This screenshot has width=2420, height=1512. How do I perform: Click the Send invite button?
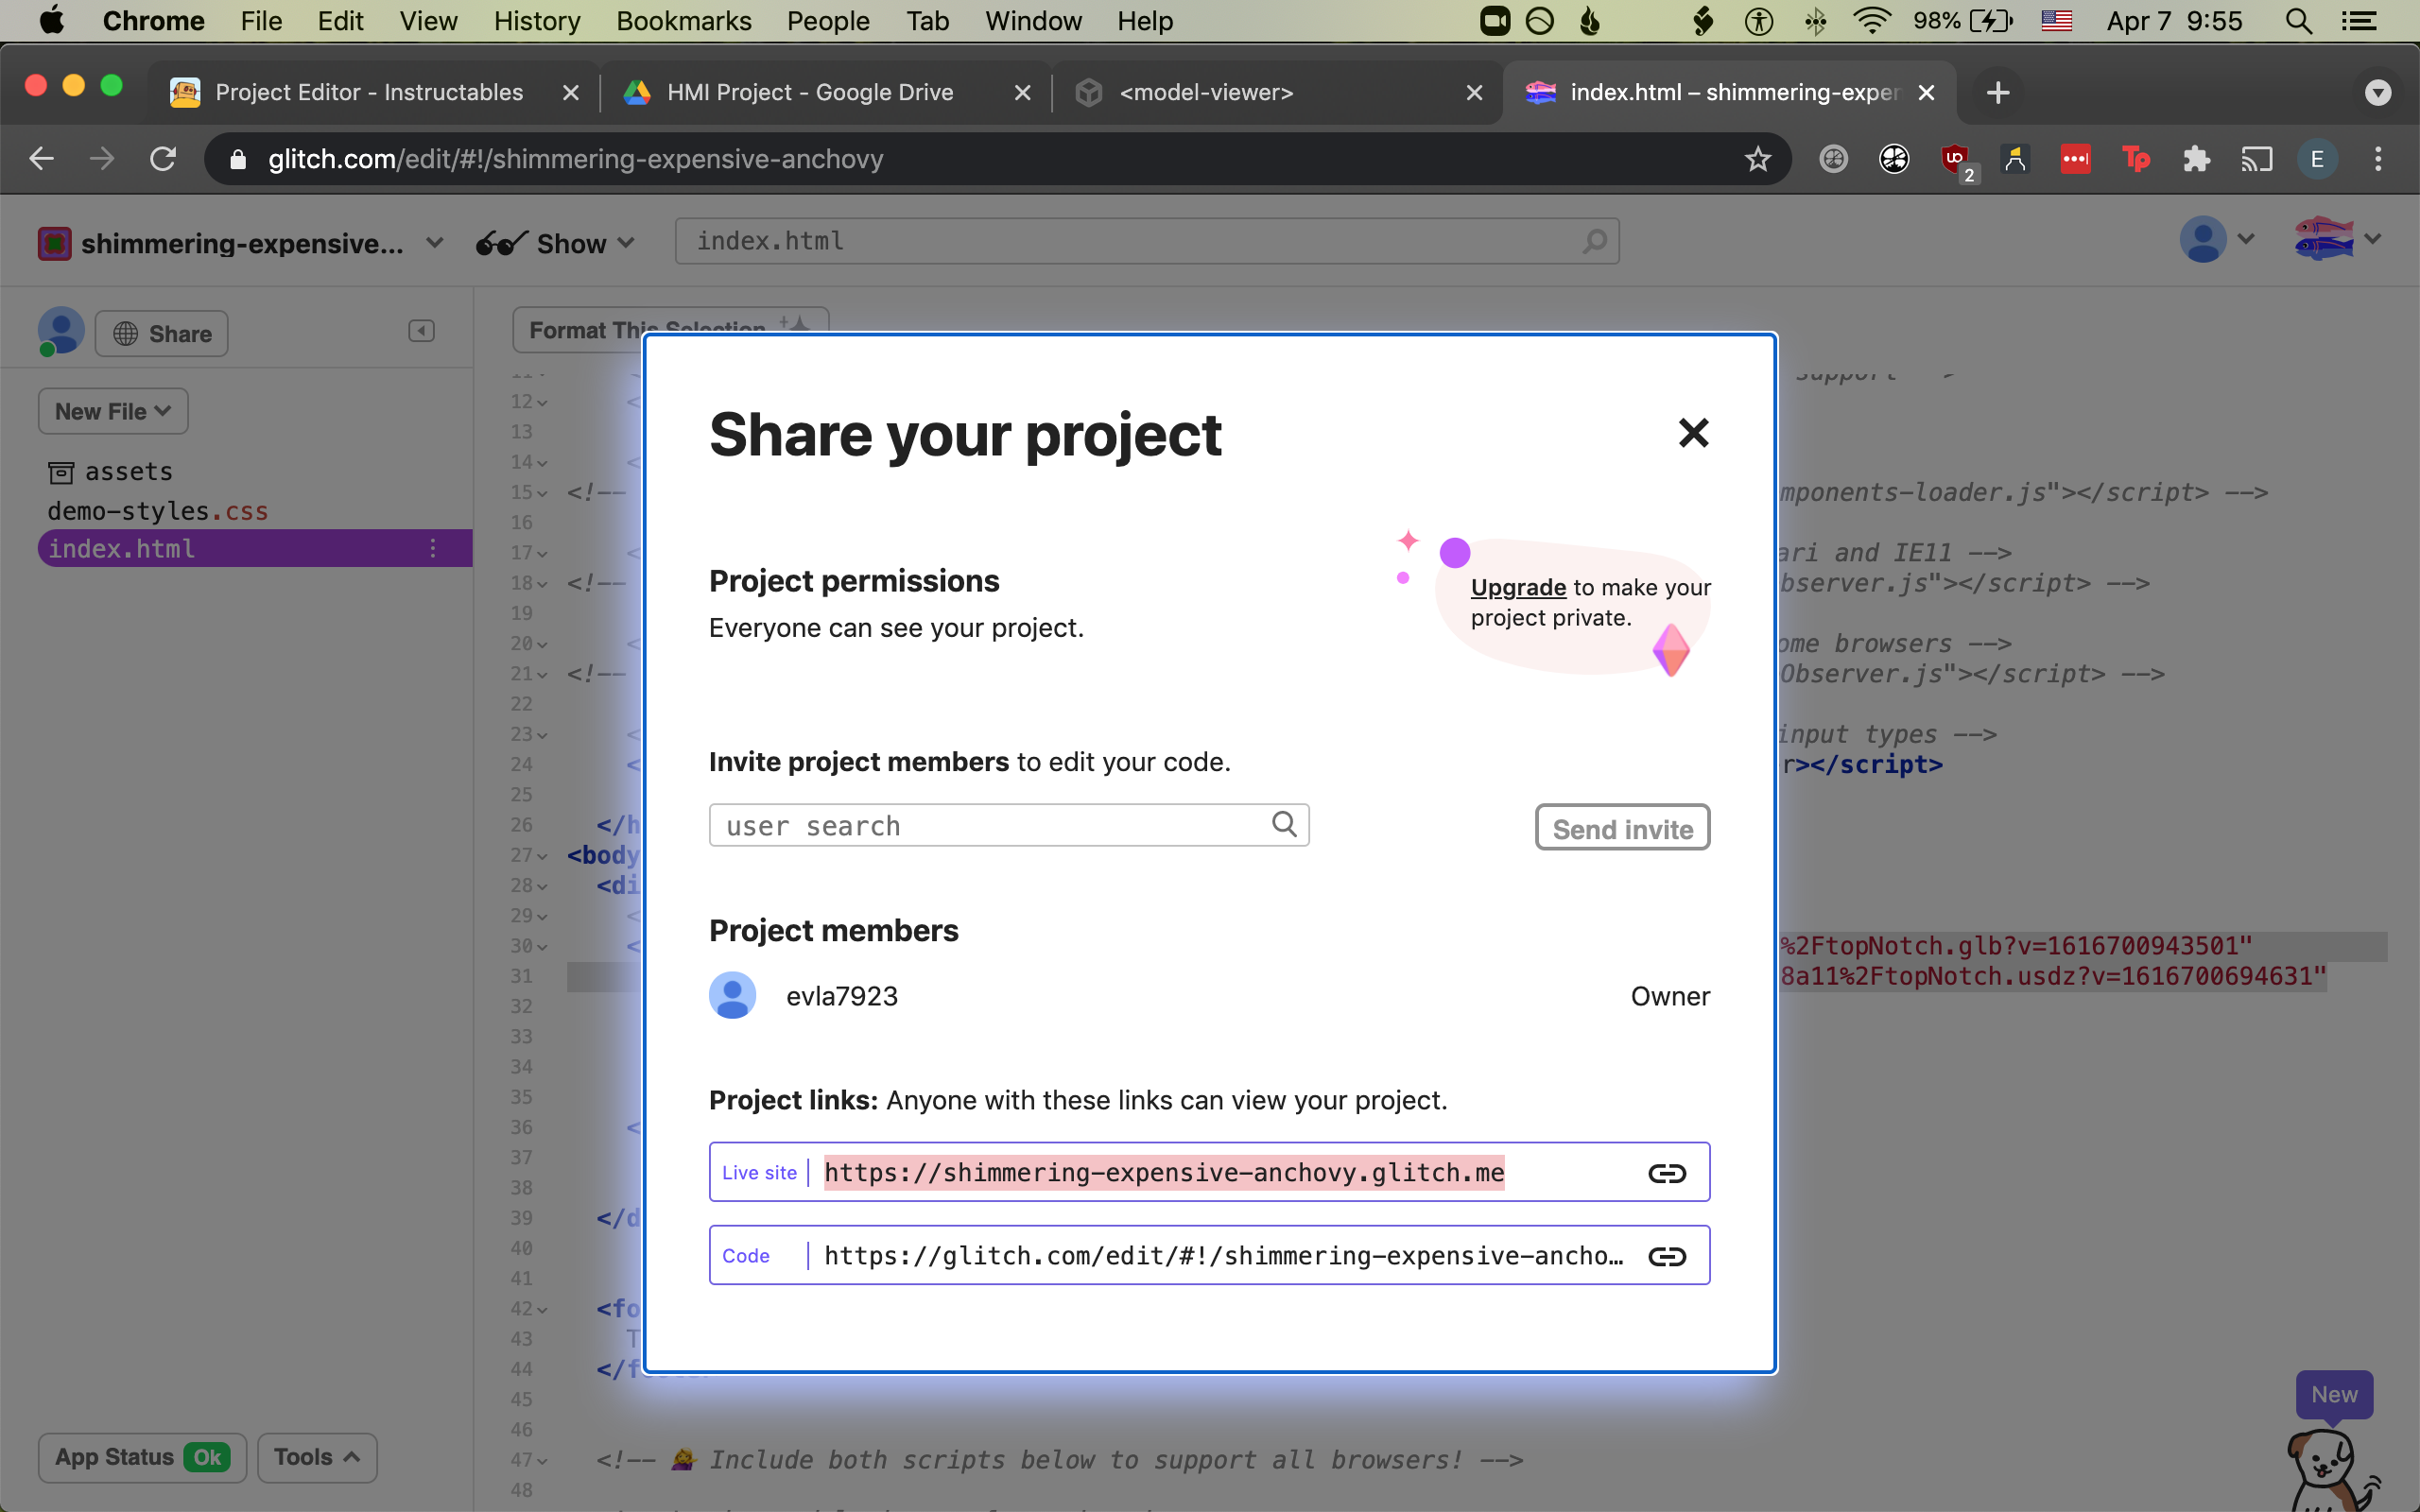pyautogui.click(x=1622, y=828)
